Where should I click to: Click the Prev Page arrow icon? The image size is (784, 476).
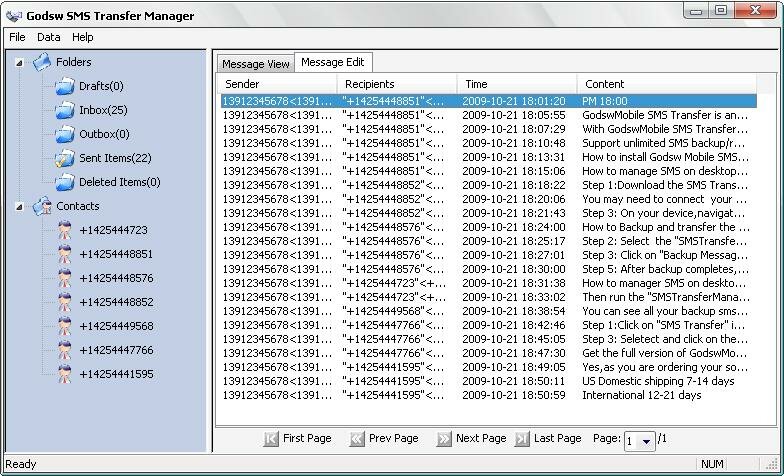point(356,439)
